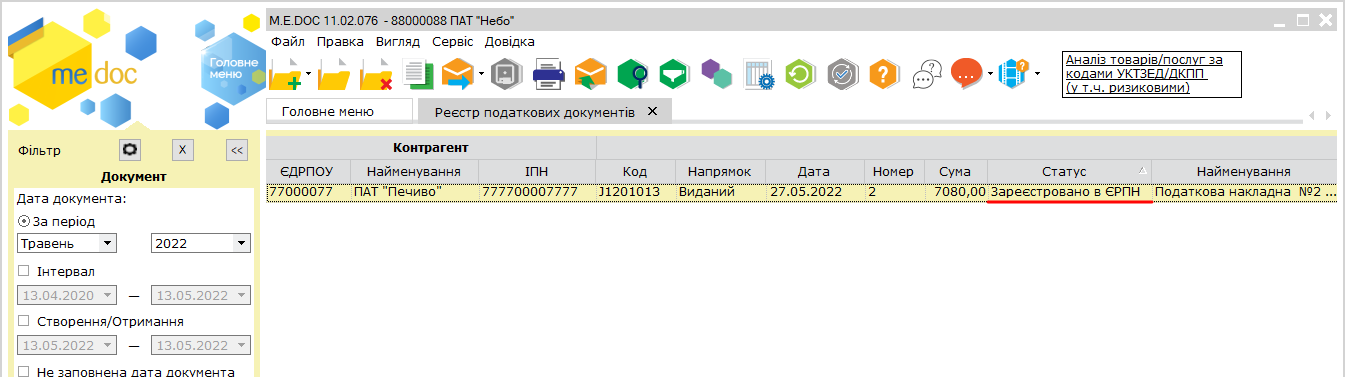
Task: Click the orange question mark help icon
Action: pyautogui.click(x=883, y=74)
